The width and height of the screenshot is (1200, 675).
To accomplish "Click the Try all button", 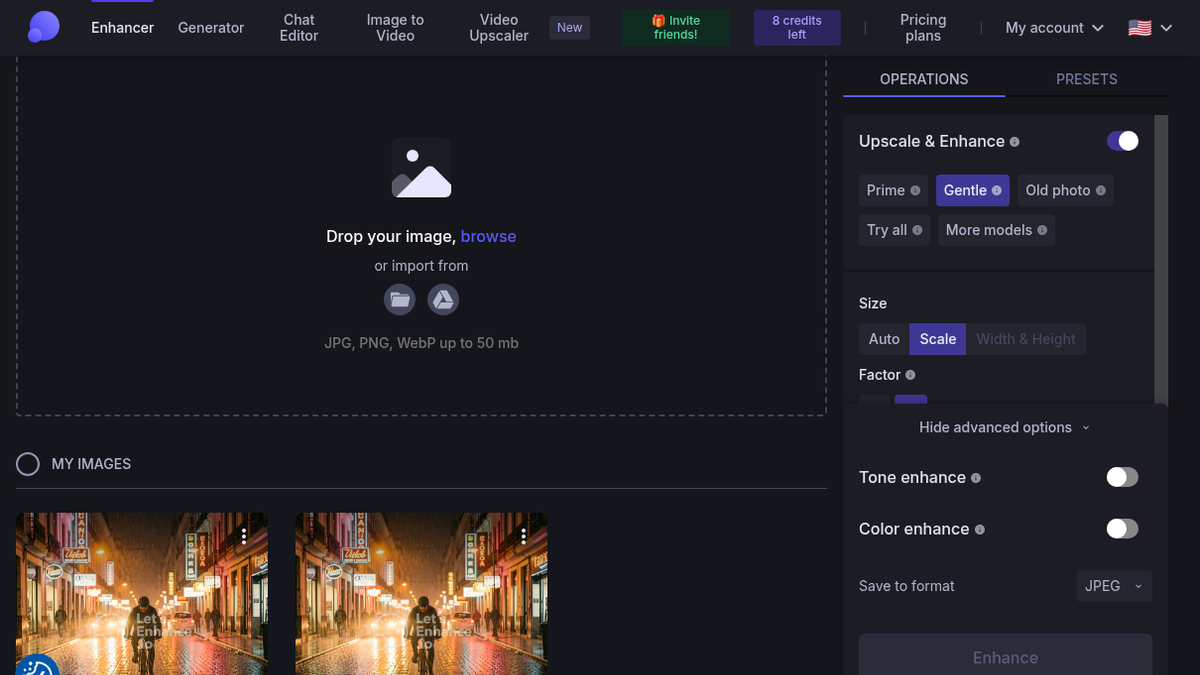I will pyautogui.click(x=894, y=230).
